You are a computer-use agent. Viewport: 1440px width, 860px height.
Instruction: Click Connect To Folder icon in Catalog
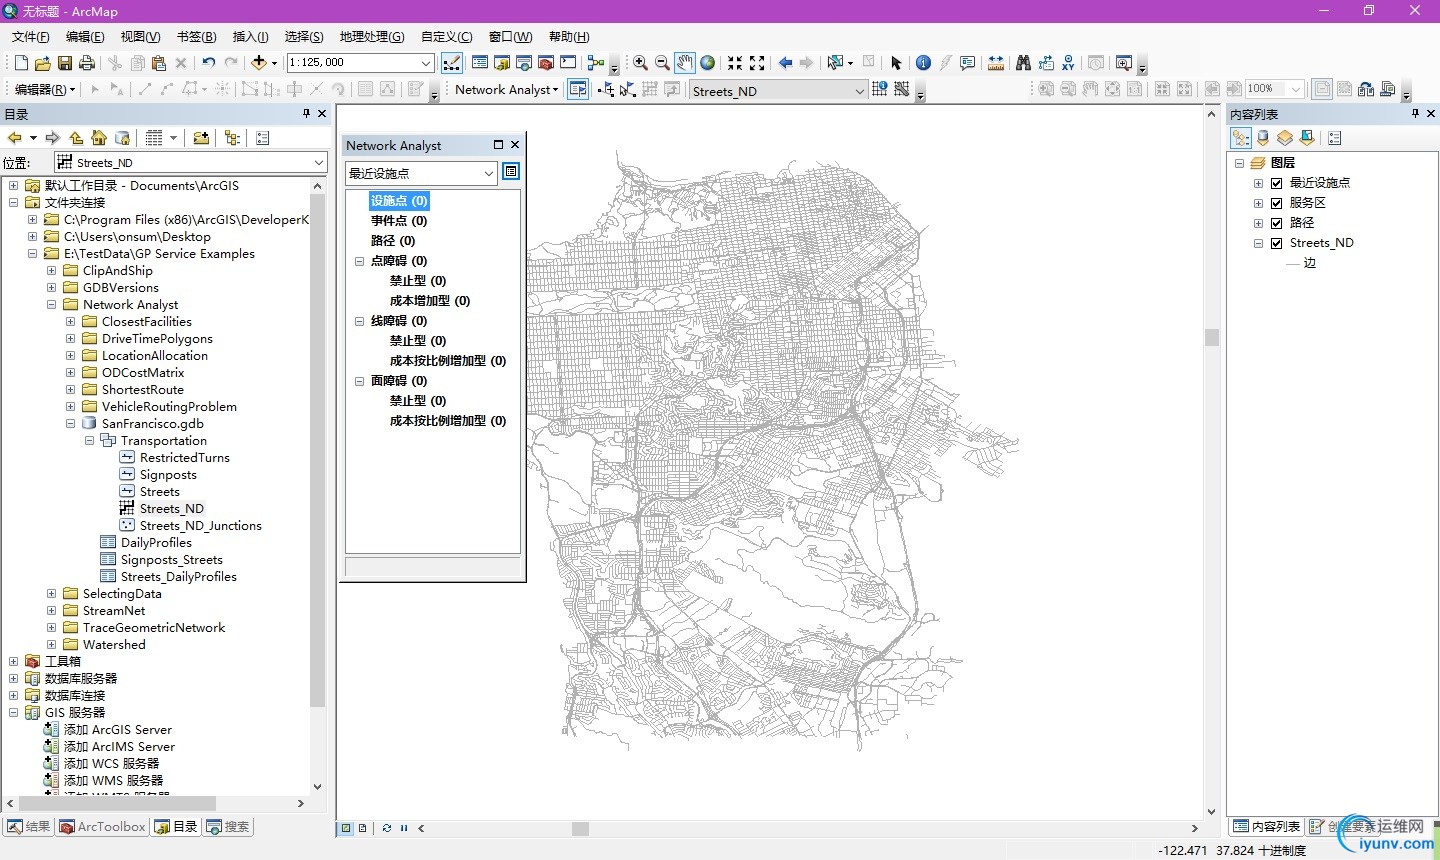point(201,138)
